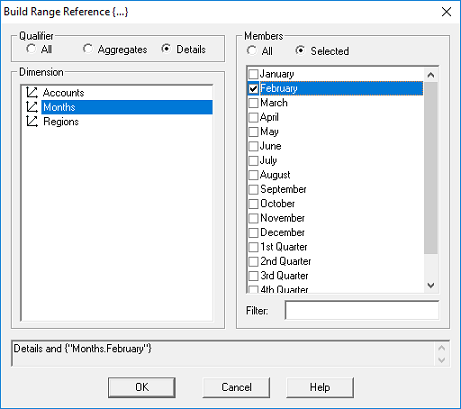Click the Cancel button

tap(236, 387)
